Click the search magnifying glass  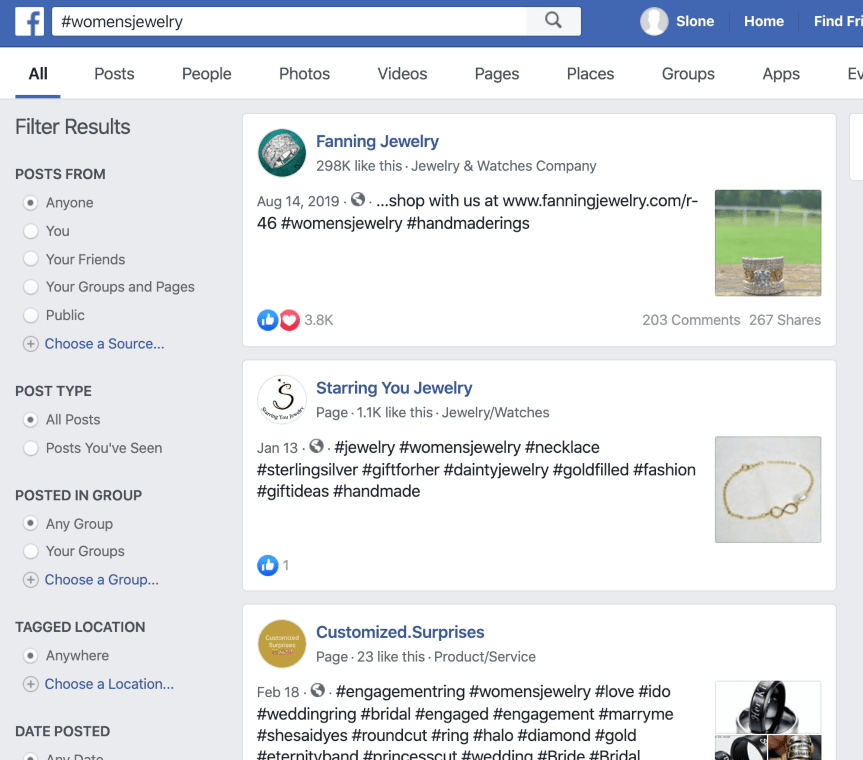click(553, 20)
